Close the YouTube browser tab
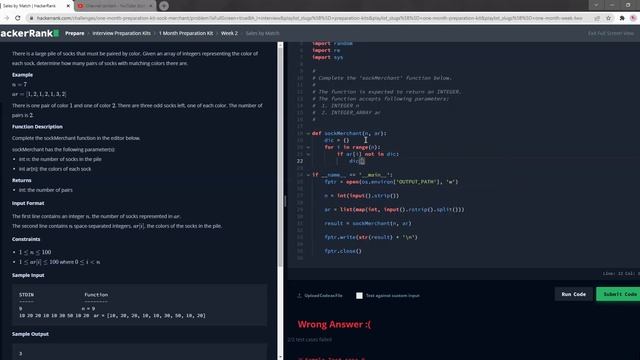The image size is (640, 360). tap(151, 6)
